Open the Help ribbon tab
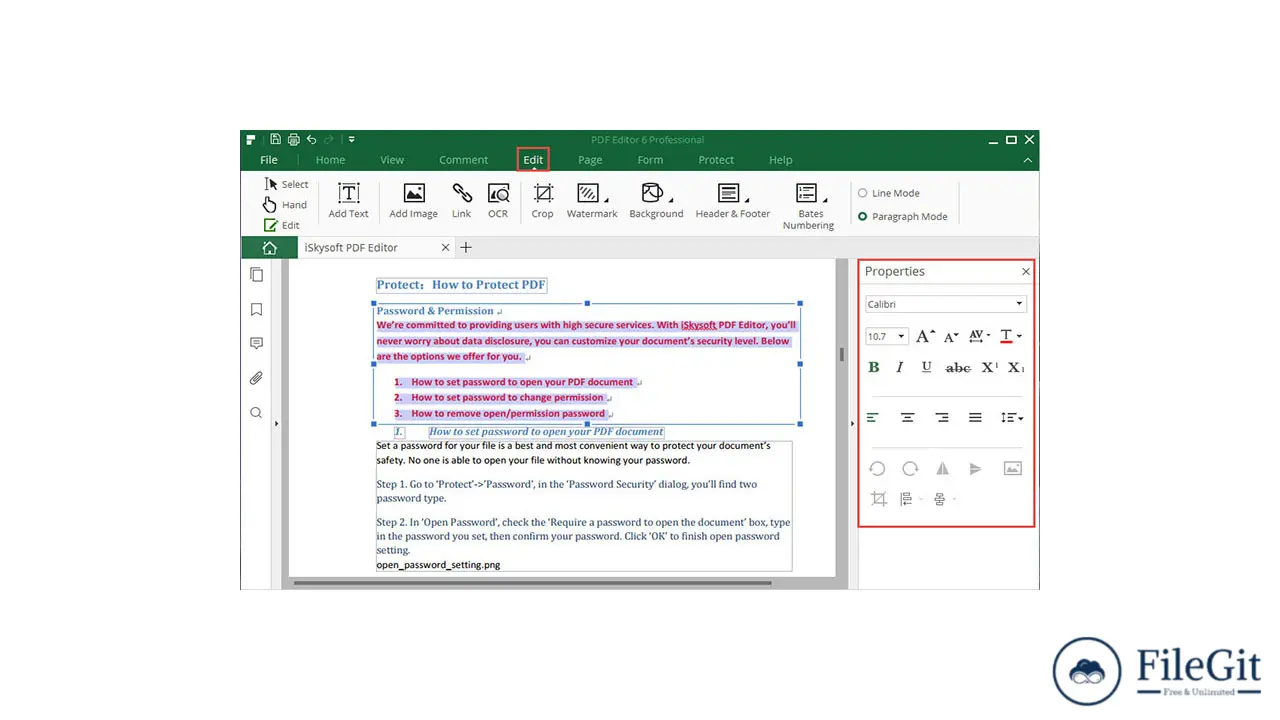1280x720 pixels. coord(781,160)
